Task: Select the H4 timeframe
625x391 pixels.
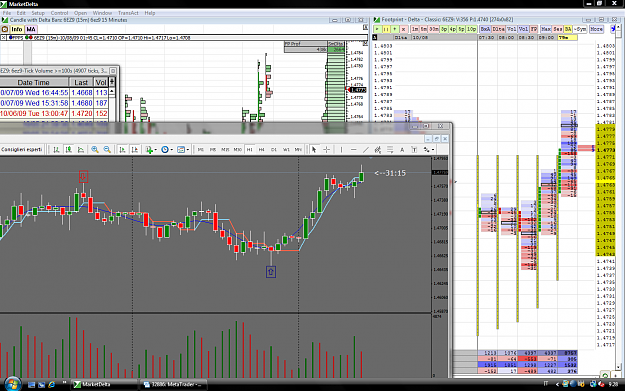Action: pyautogui.click(x=261, y=149)
